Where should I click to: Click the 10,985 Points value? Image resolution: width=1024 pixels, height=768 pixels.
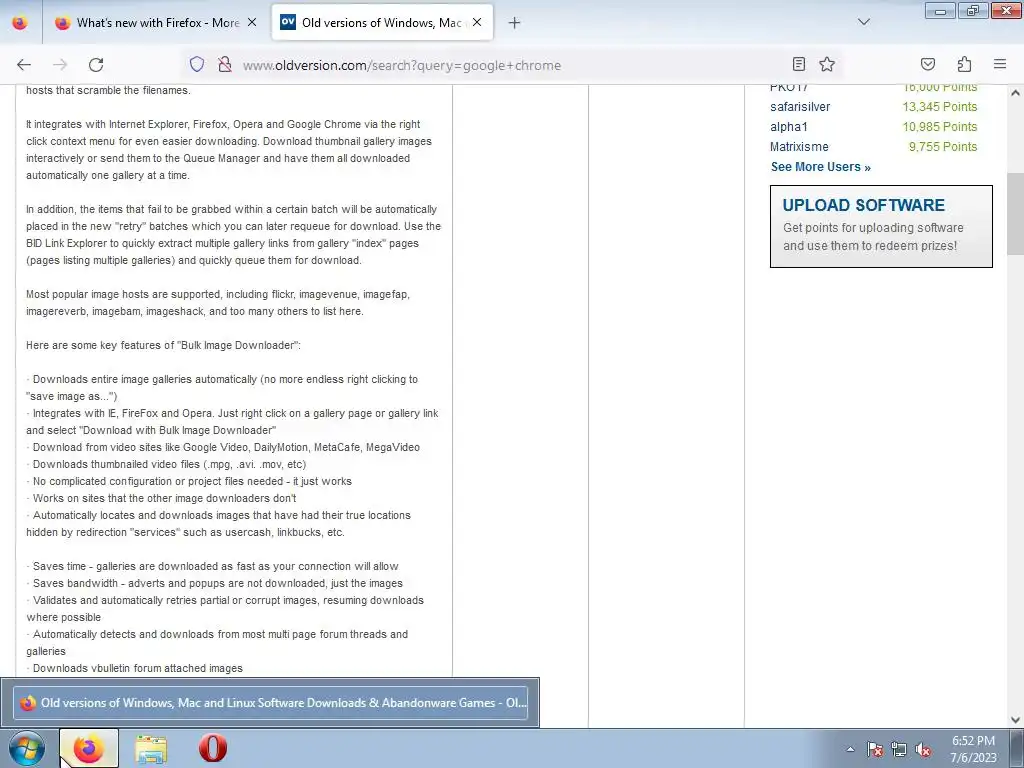(x=940, y=127)
